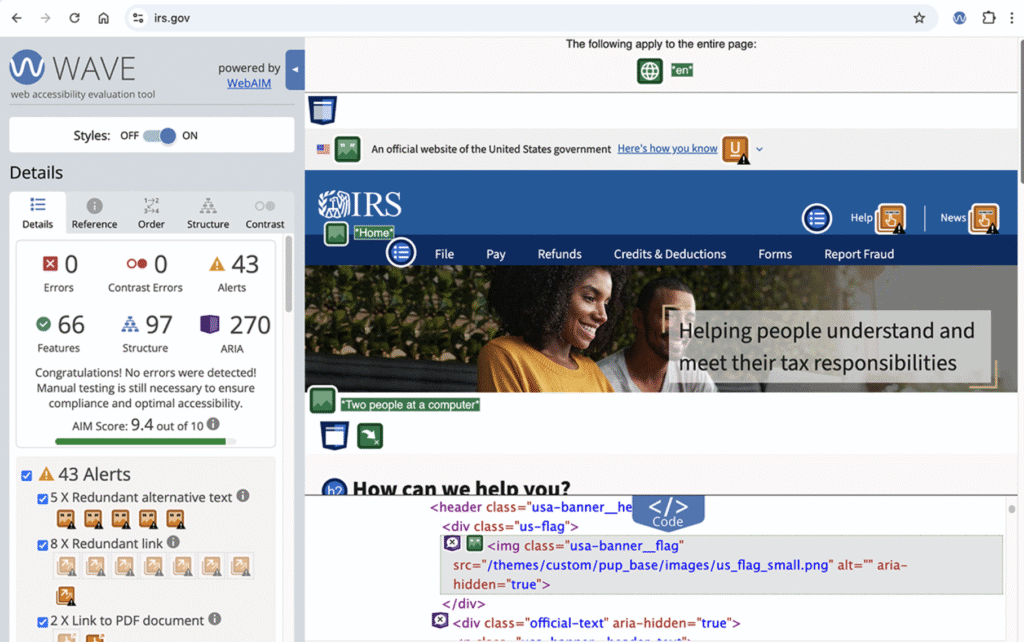
Task: Uncheck the 43 Alerts checkbox
Action: click(x=27, y=476)
